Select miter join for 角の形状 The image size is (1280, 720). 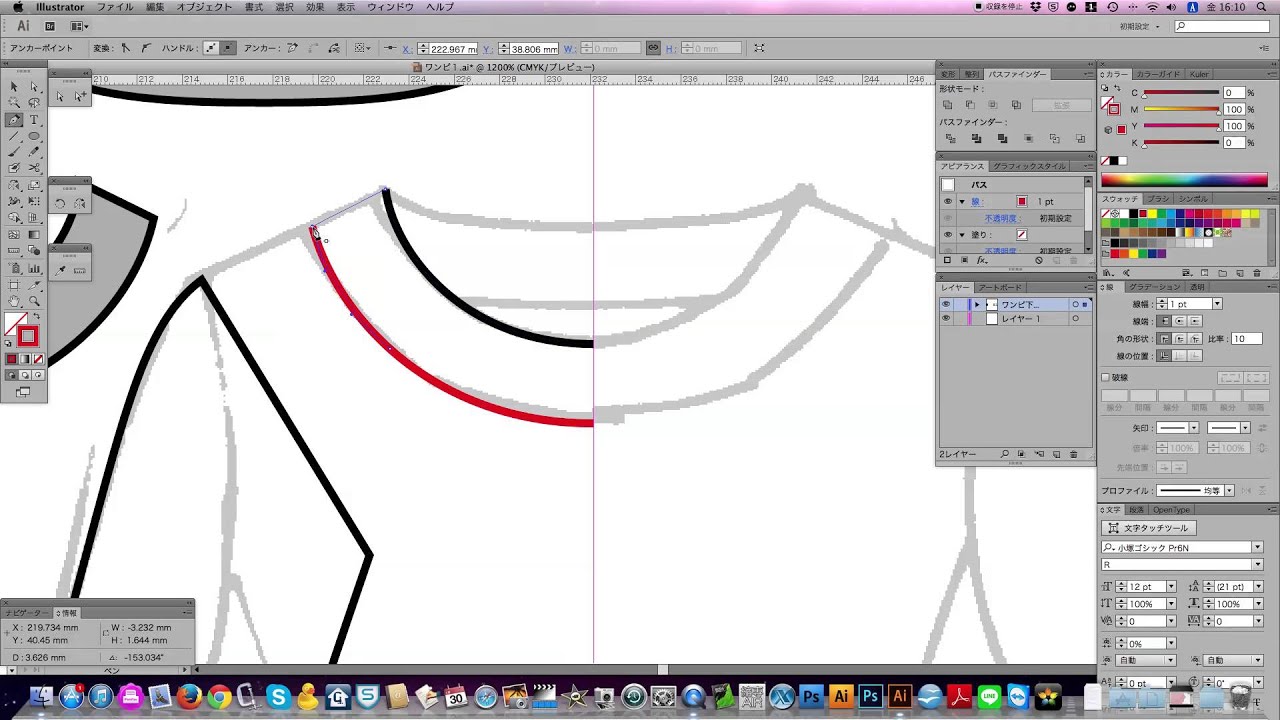1164,339
